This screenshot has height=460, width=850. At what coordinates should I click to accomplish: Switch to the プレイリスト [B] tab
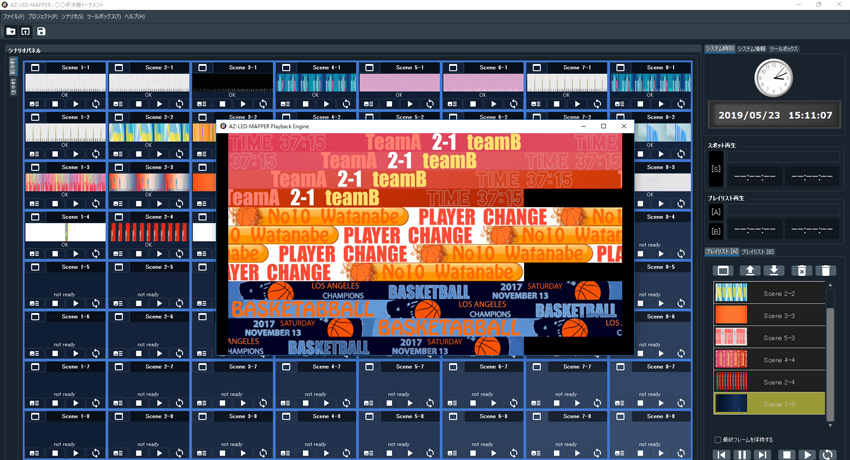tap(757, 252)
